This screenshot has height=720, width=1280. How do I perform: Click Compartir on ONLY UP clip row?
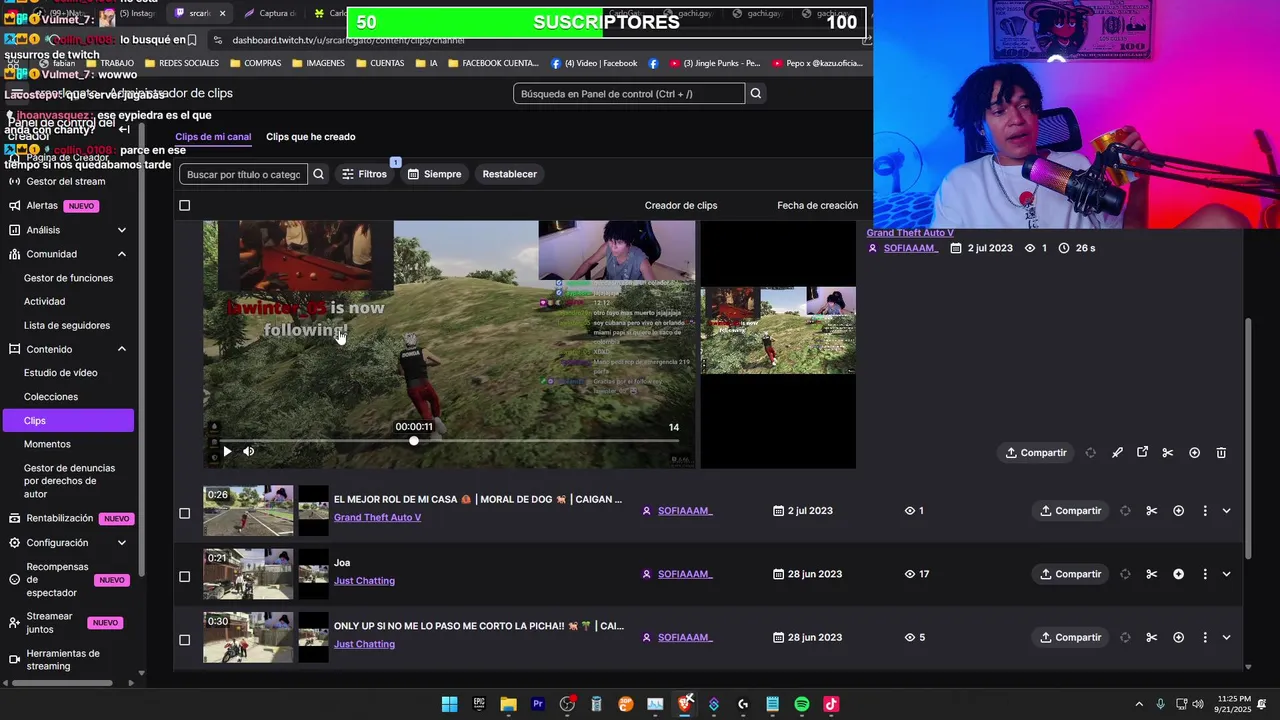(1070, 637)
